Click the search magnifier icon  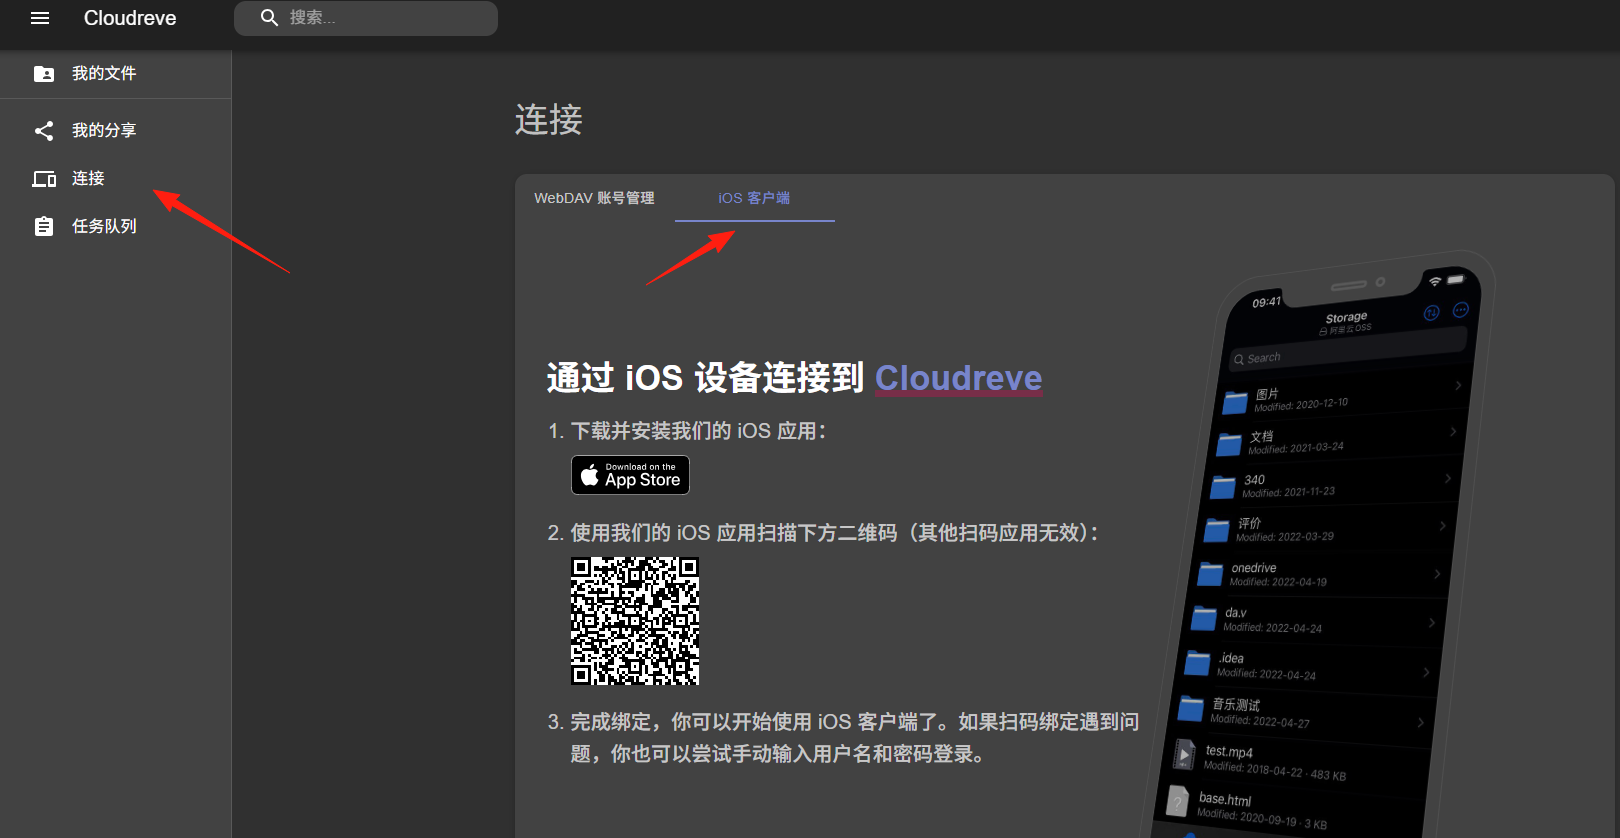tap(269, 18)
